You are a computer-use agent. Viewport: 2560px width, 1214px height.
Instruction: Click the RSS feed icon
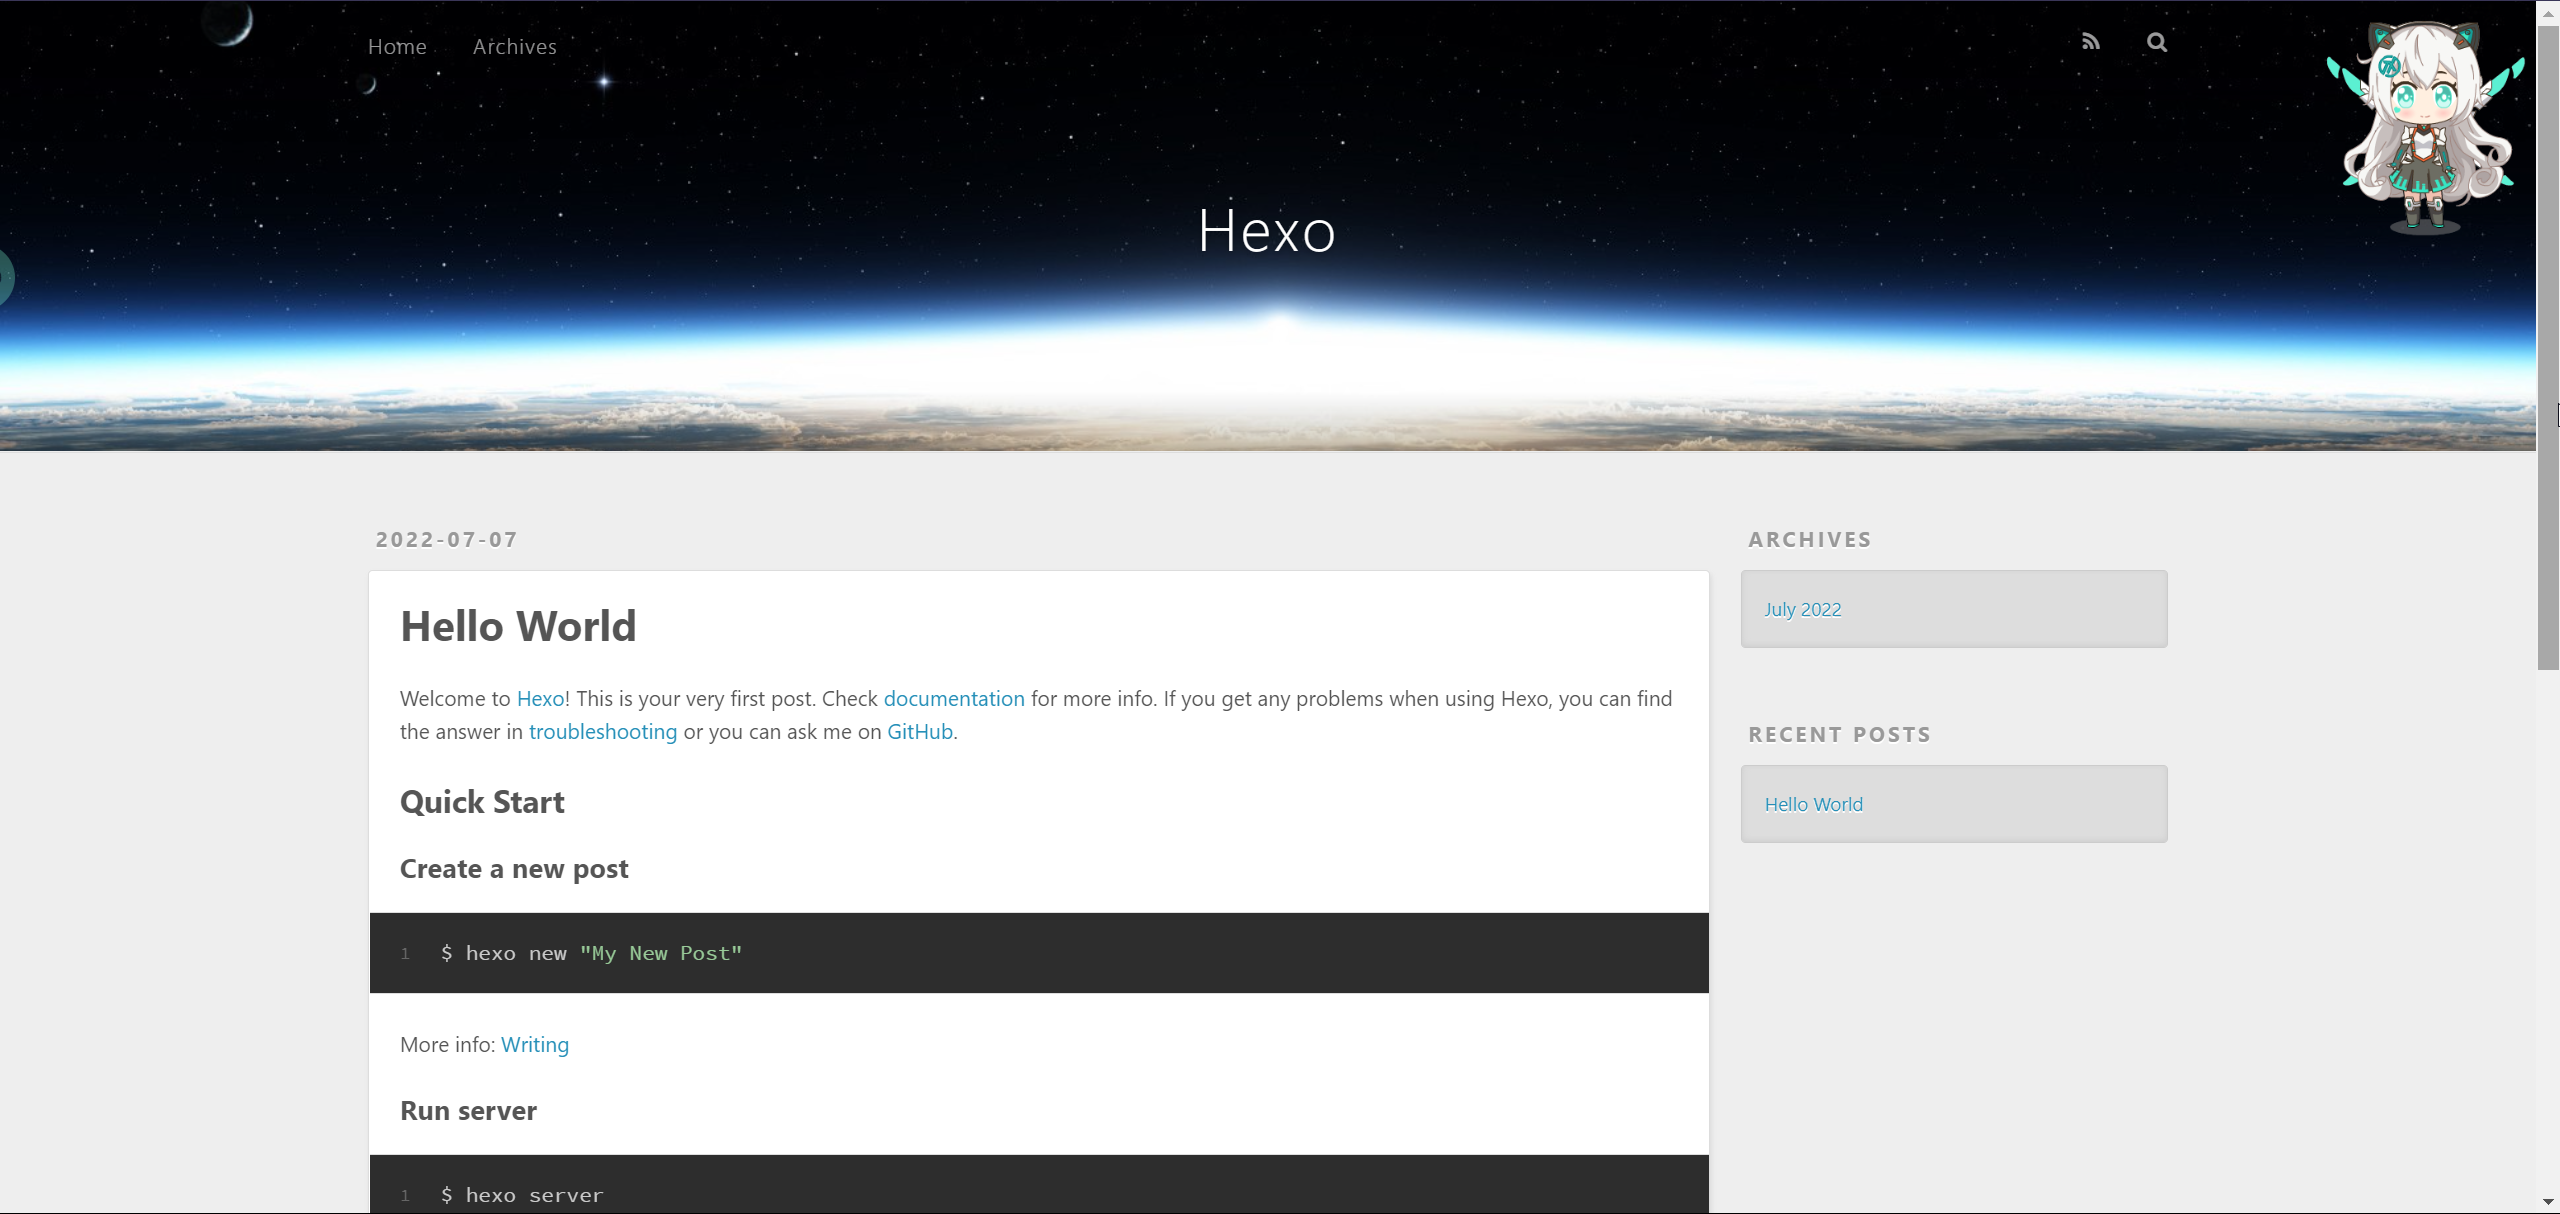(2090, 42)
